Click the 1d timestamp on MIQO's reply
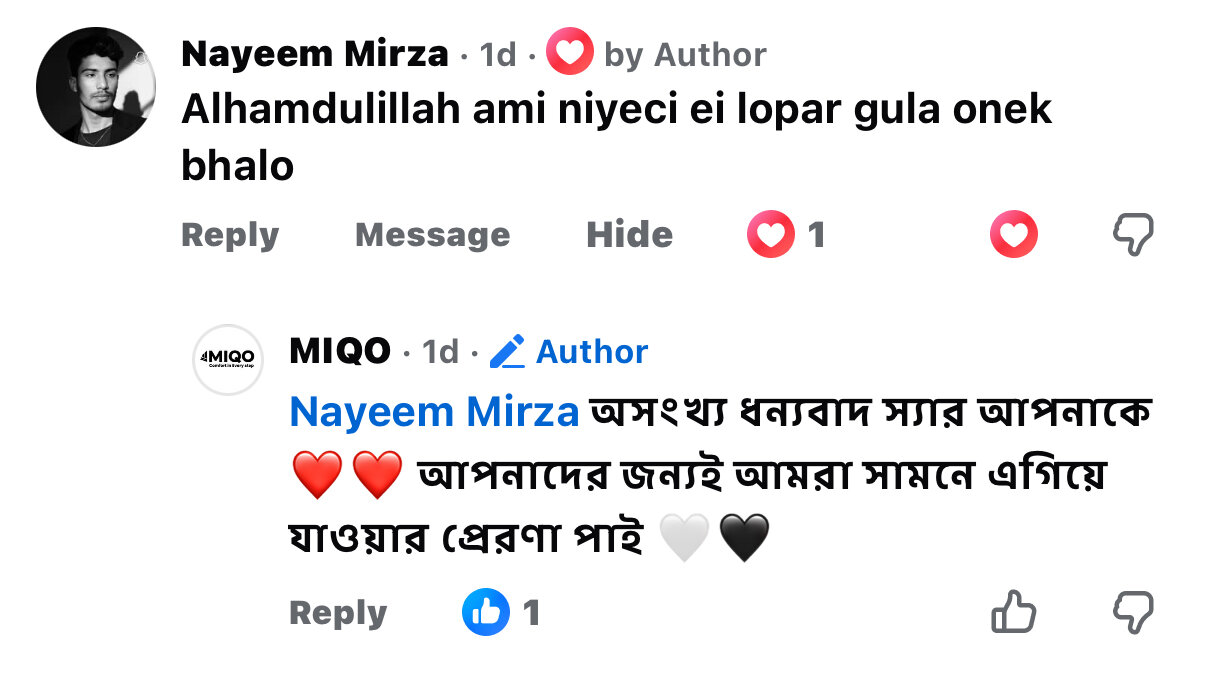The image size is (1206, 680). [x=440, y=351]
